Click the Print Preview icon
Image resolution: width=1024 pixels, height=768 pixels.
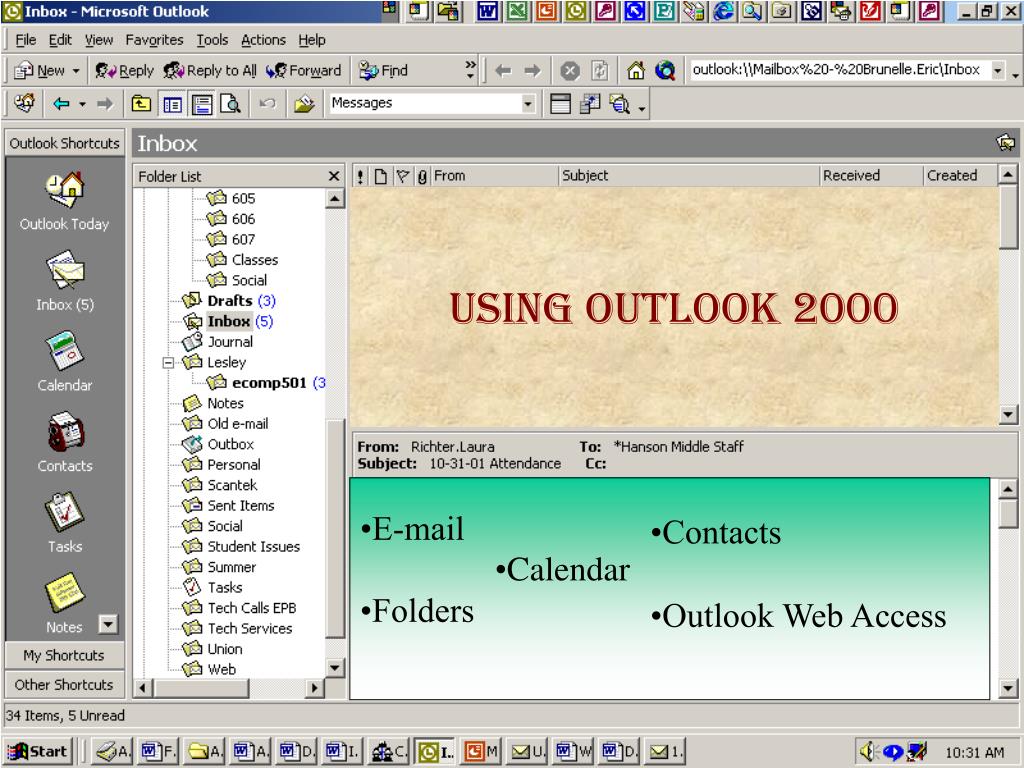coord(231,104)
